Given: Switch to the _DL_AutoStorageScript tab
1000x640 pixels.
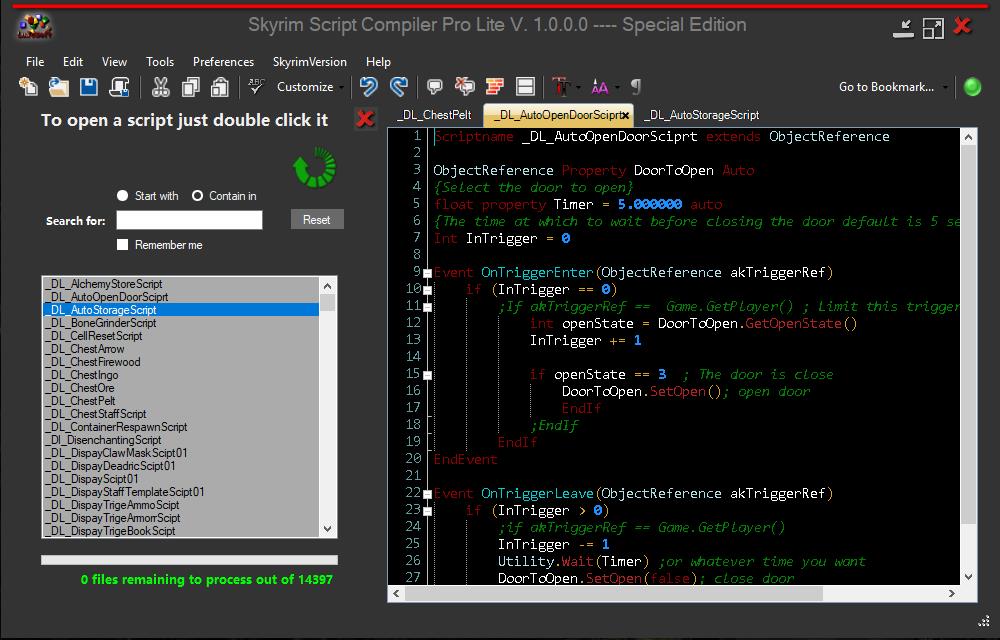Looking at the screenshot, I should point(701,115).
